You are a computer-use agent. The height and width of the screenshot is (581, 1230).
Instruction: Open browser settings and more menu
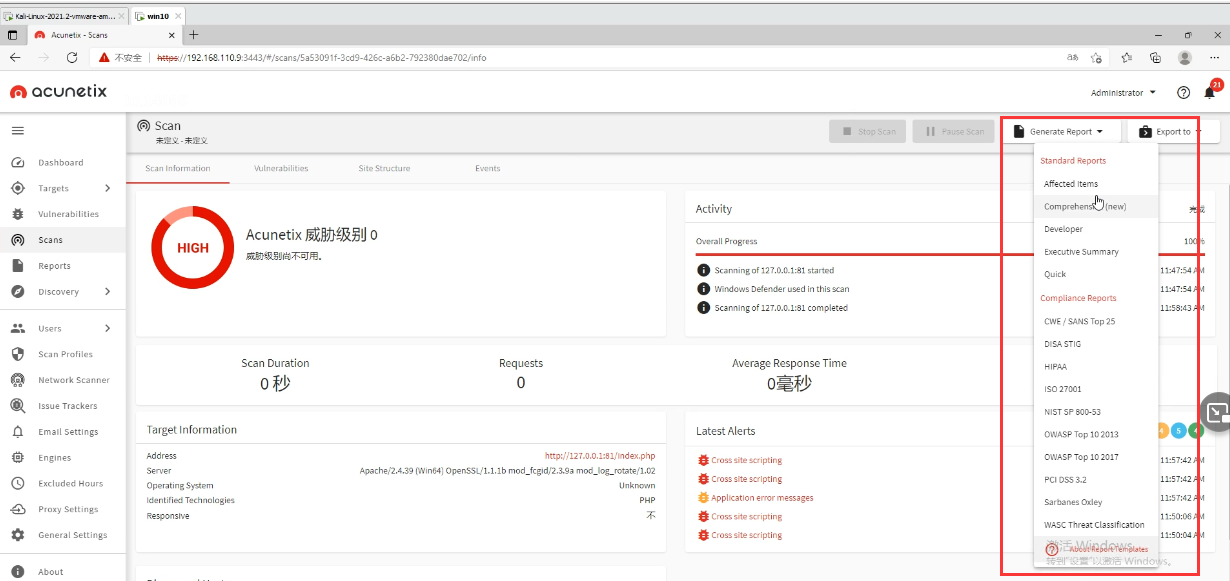[x=1214, y=58]
